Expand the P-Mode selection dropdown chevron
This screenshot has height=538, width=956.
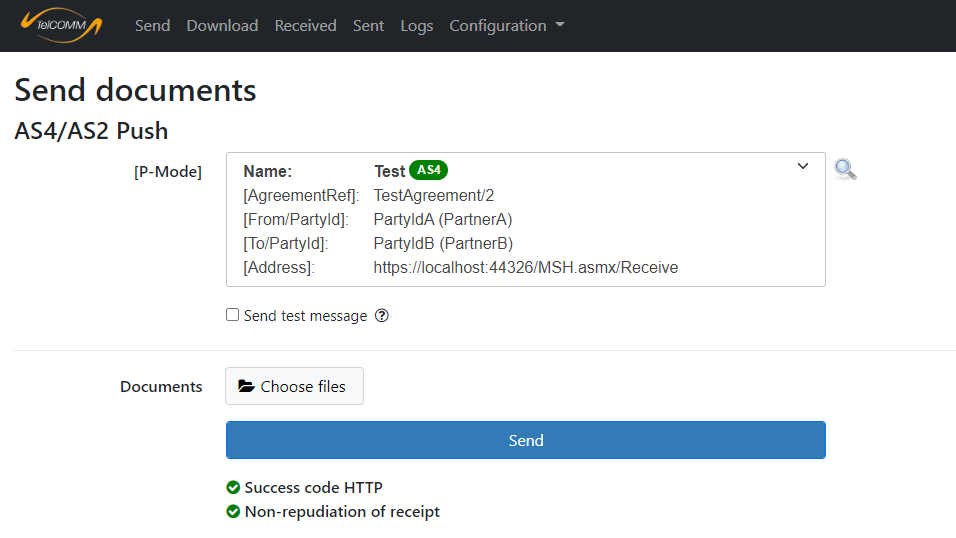pyautogui.click(x=803, y=166)
